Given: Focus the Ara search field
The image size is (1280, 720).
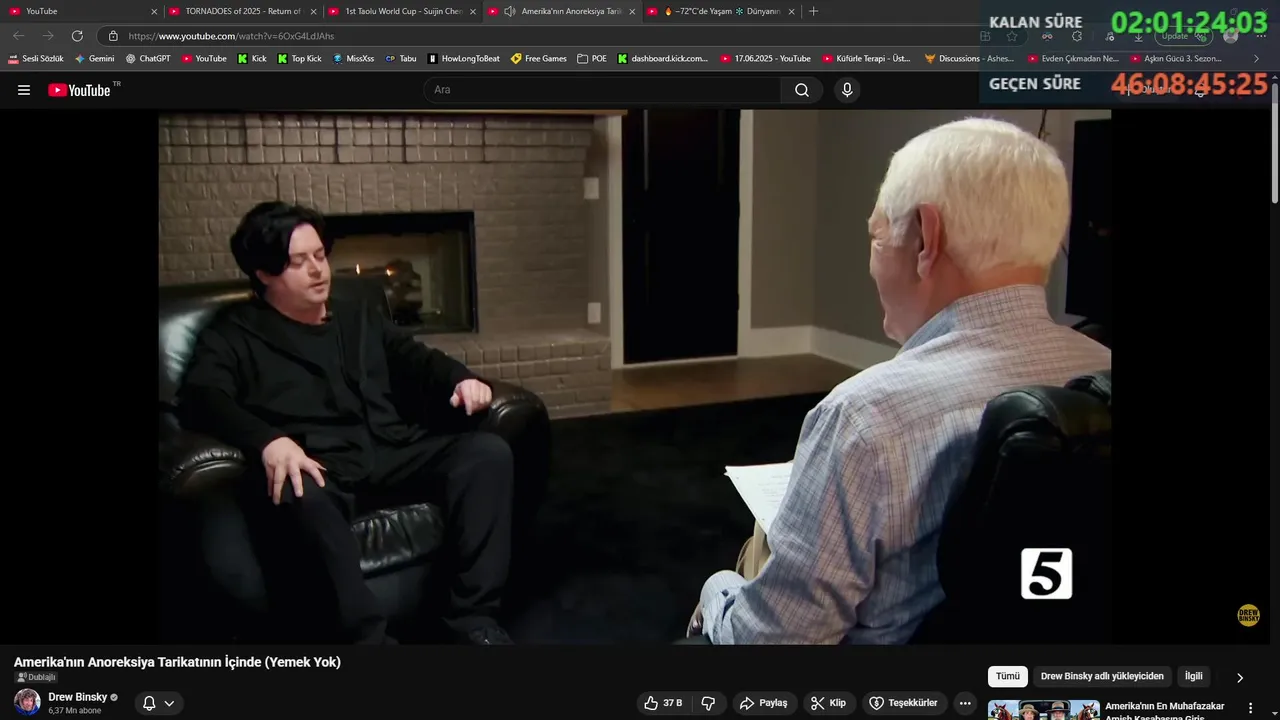Looking at the screenshot, I should [x=603, y=90].
